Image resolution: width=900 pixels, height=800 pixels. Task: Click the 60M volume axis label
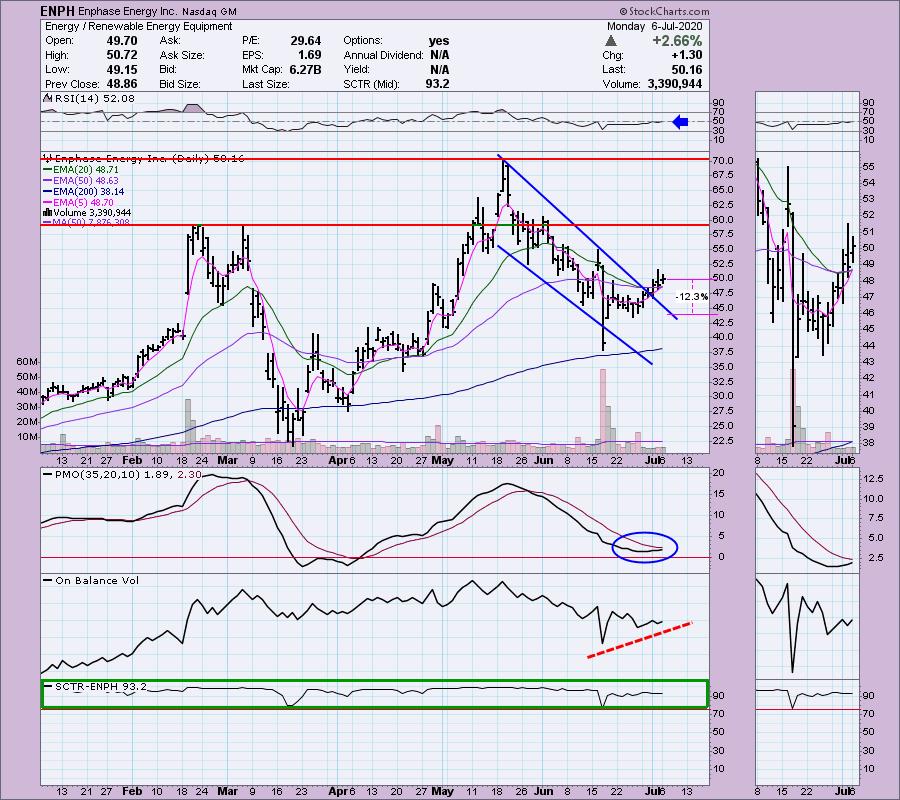[27, 362]
